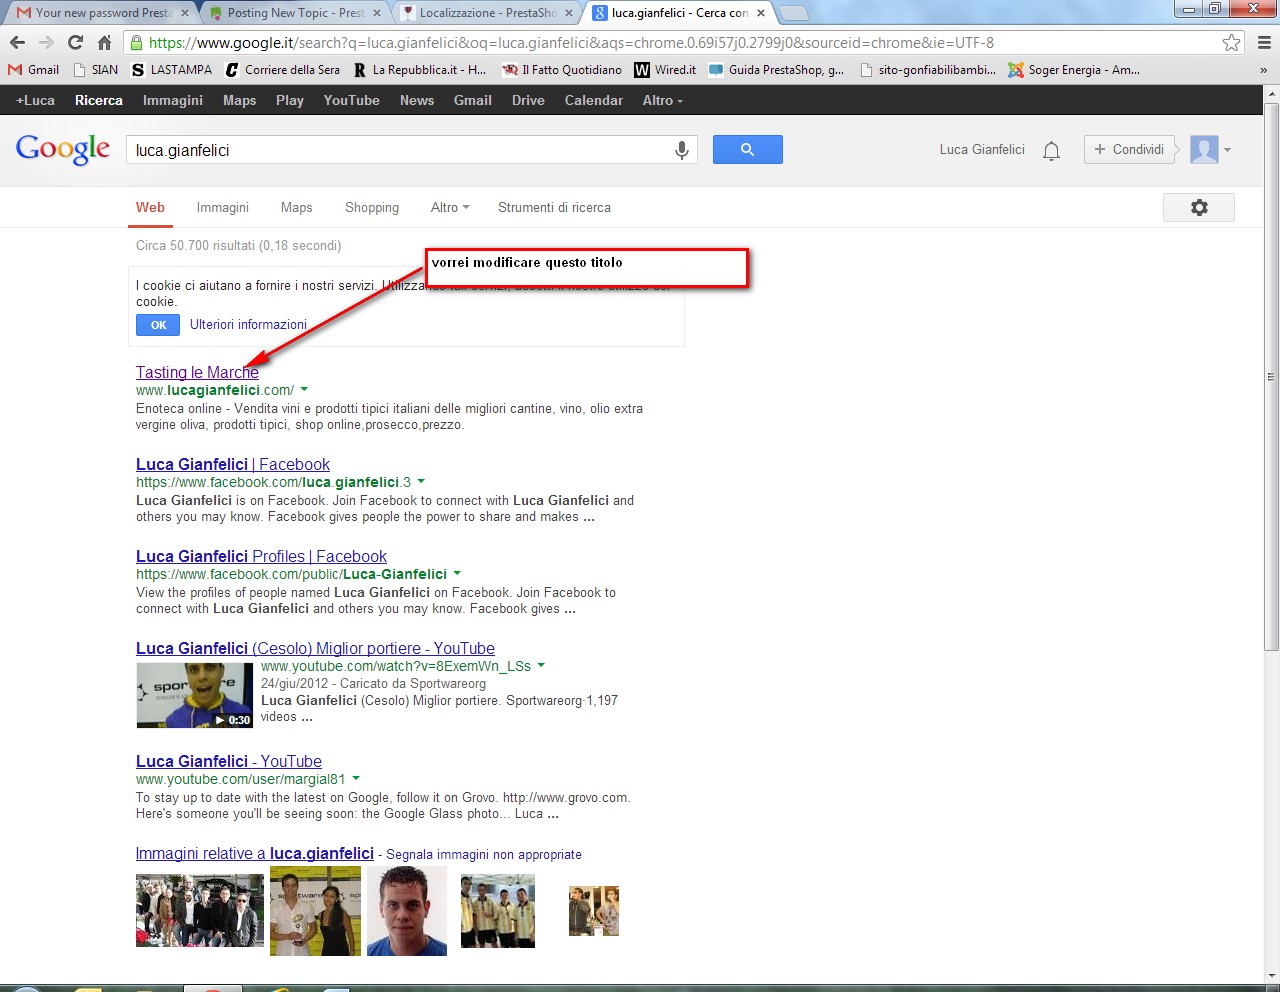This screenshot has height=992, width=1280.
Task: Open the LASTAMPA bookmark
Action: (172, 70)
